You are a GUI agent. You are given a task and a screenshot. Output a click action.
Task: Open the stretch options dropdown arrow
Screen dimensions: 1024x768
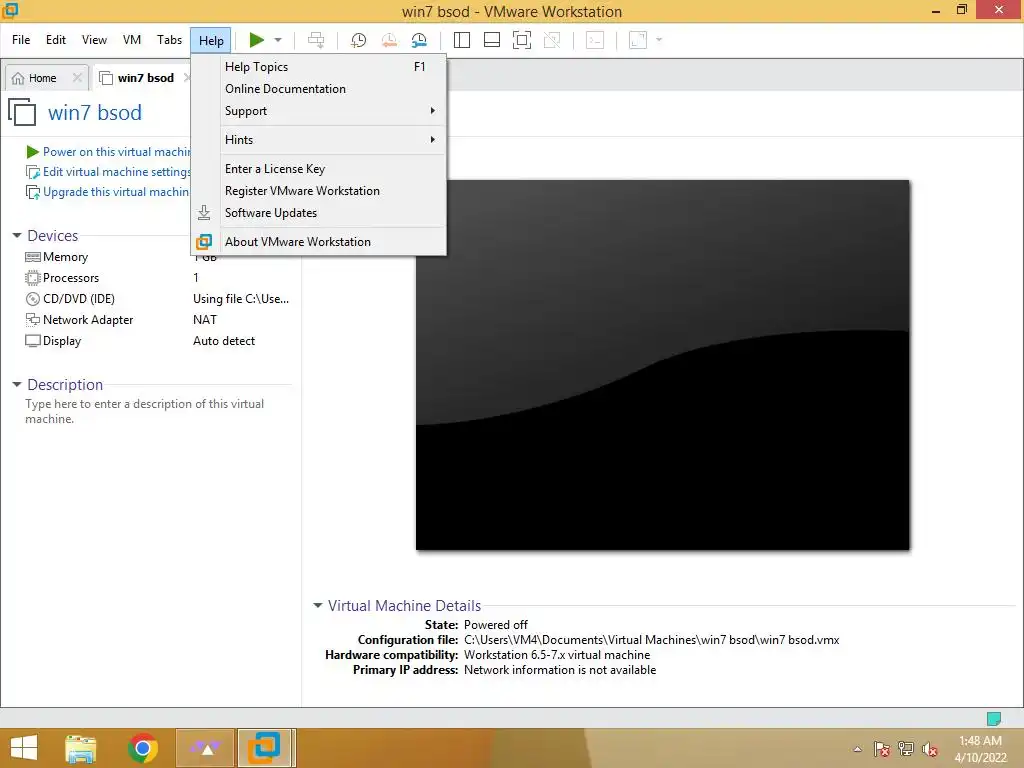pos(659,40)
